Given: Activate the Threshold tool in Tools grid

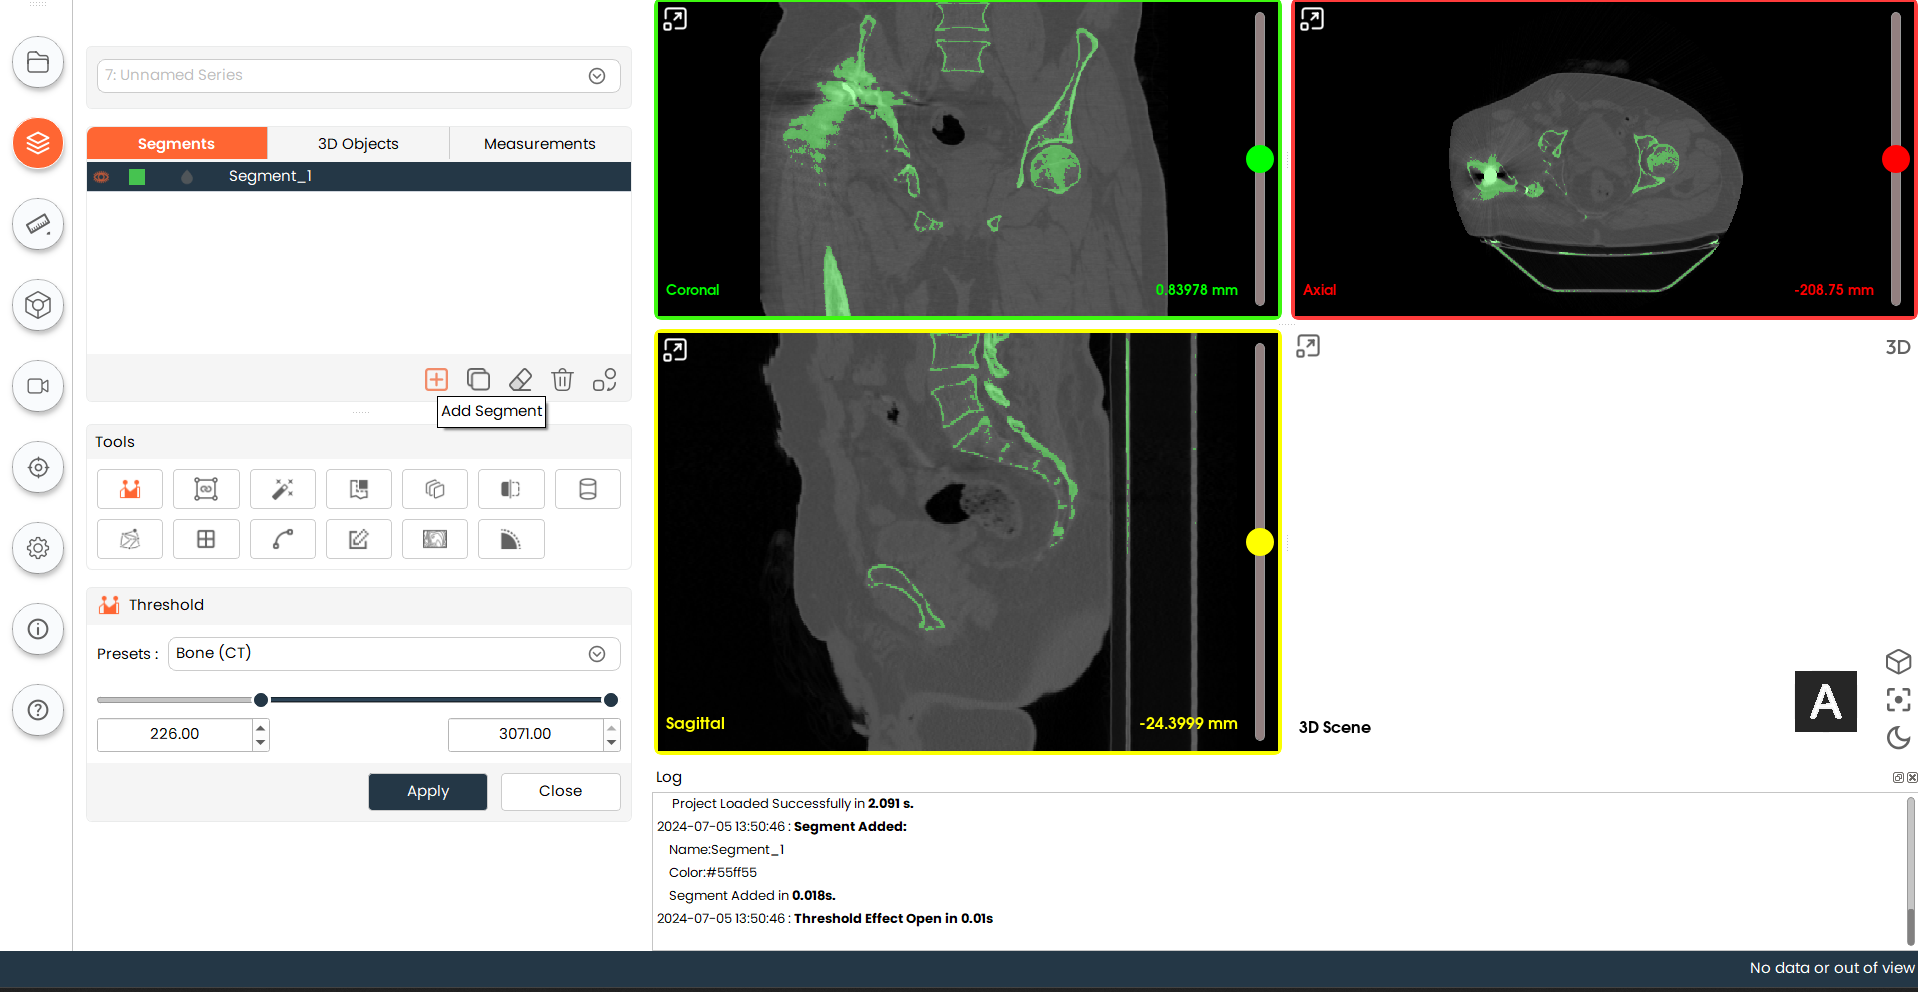Looking at the screenshot, I should click(x=130, y=489).
